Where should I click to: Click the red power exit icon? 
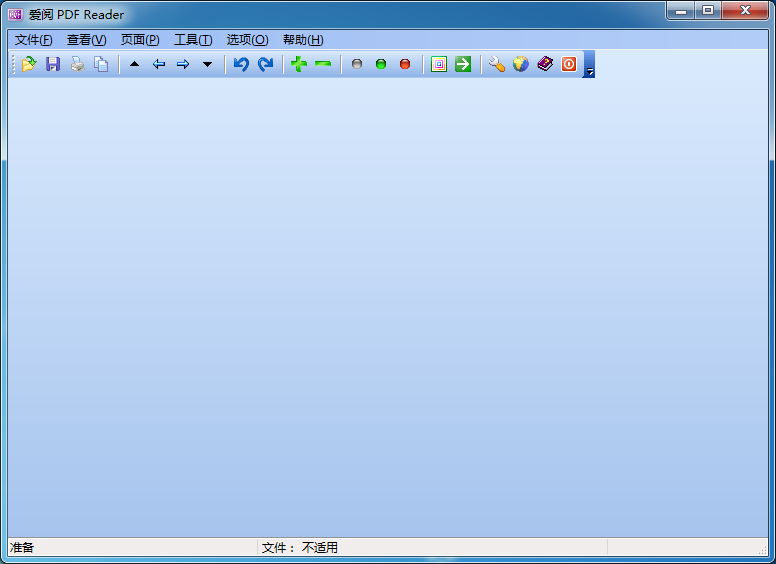click(569, 64)
